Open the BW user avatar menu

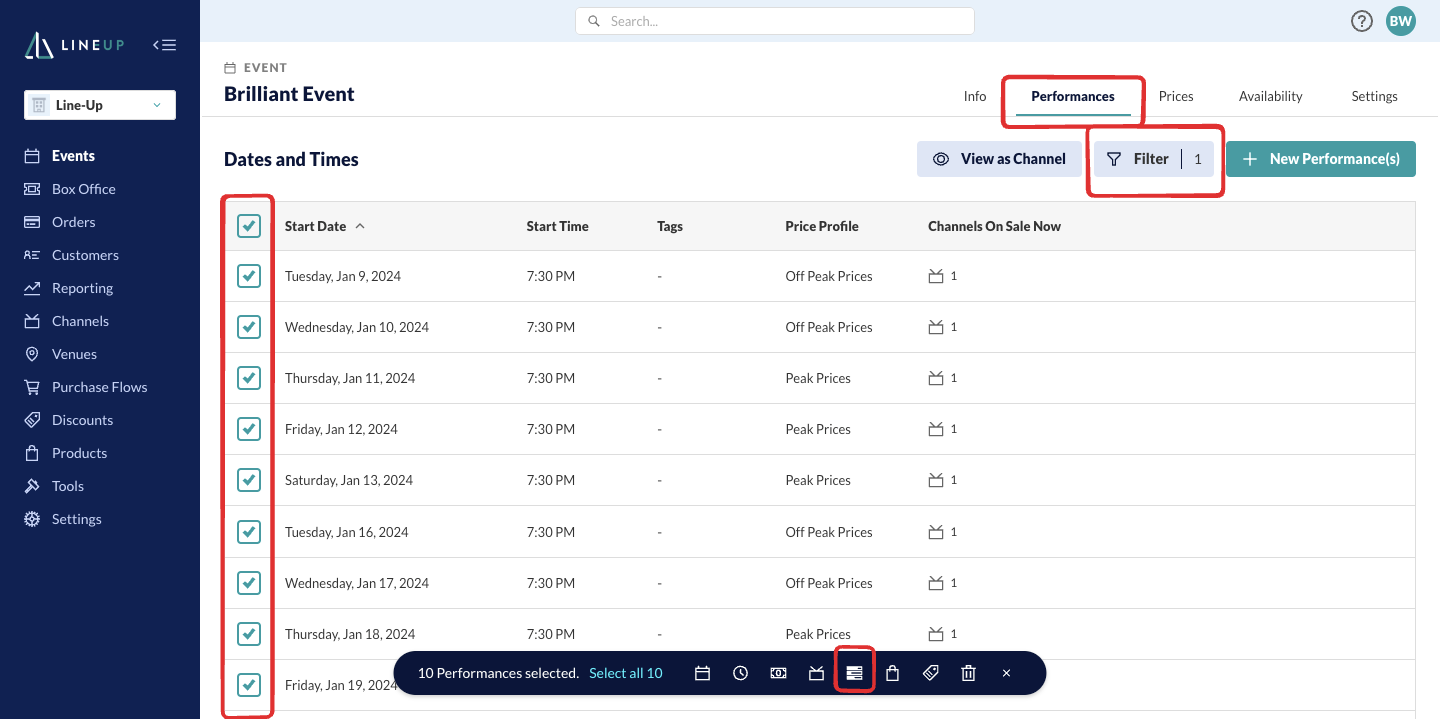1400,21
